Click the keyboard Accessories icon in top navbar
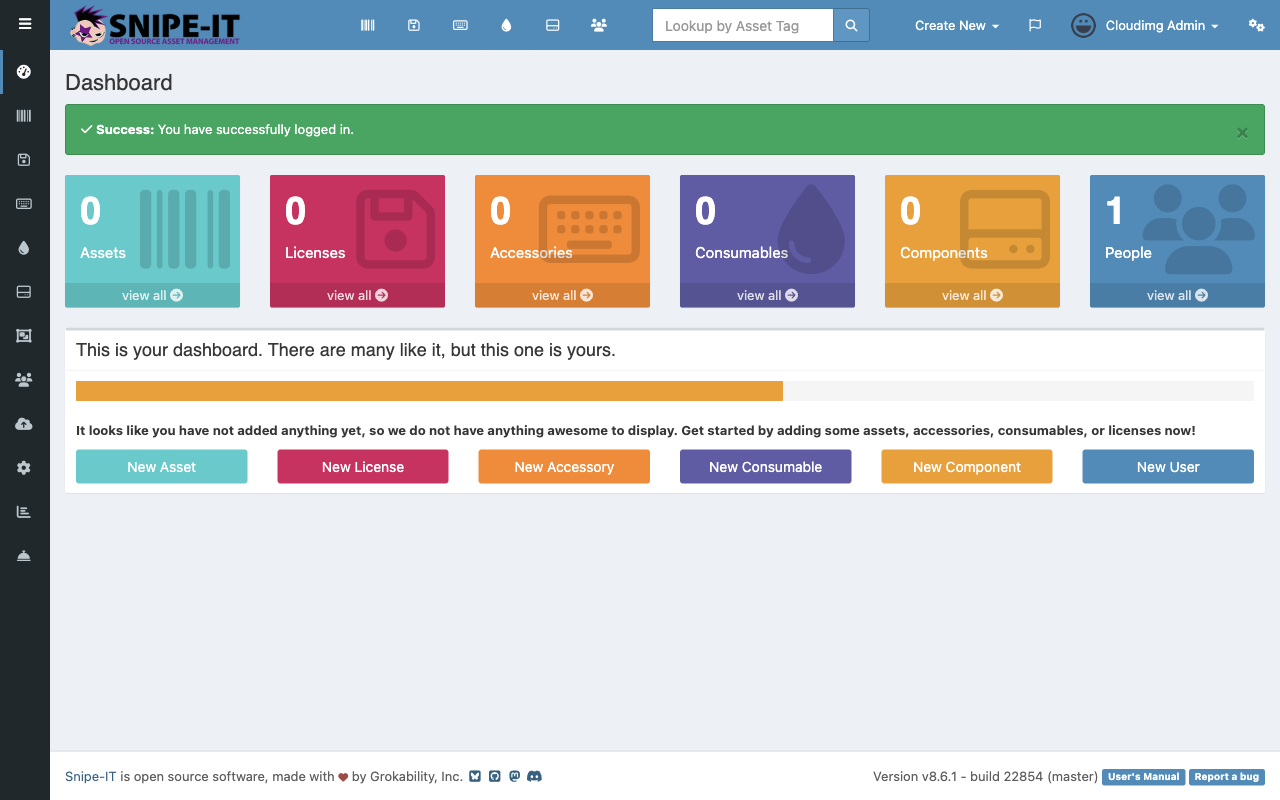 pyautogui.click(x=460, y=25)
